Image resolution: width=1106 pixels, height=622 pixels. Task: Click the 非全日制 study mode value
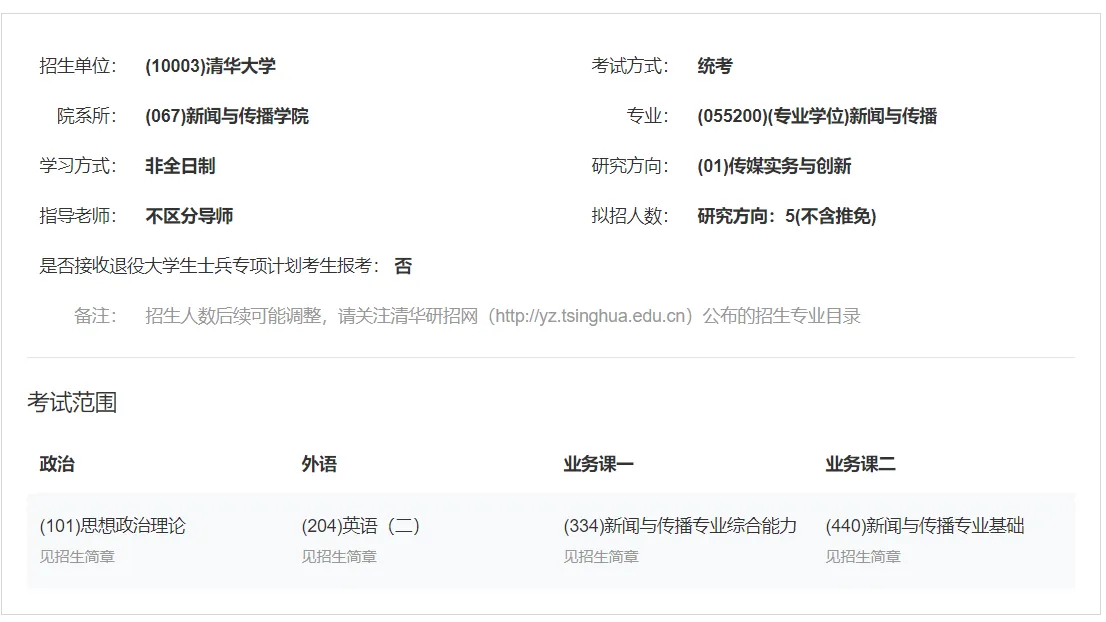pyautogui.click(x=180, y=166)
